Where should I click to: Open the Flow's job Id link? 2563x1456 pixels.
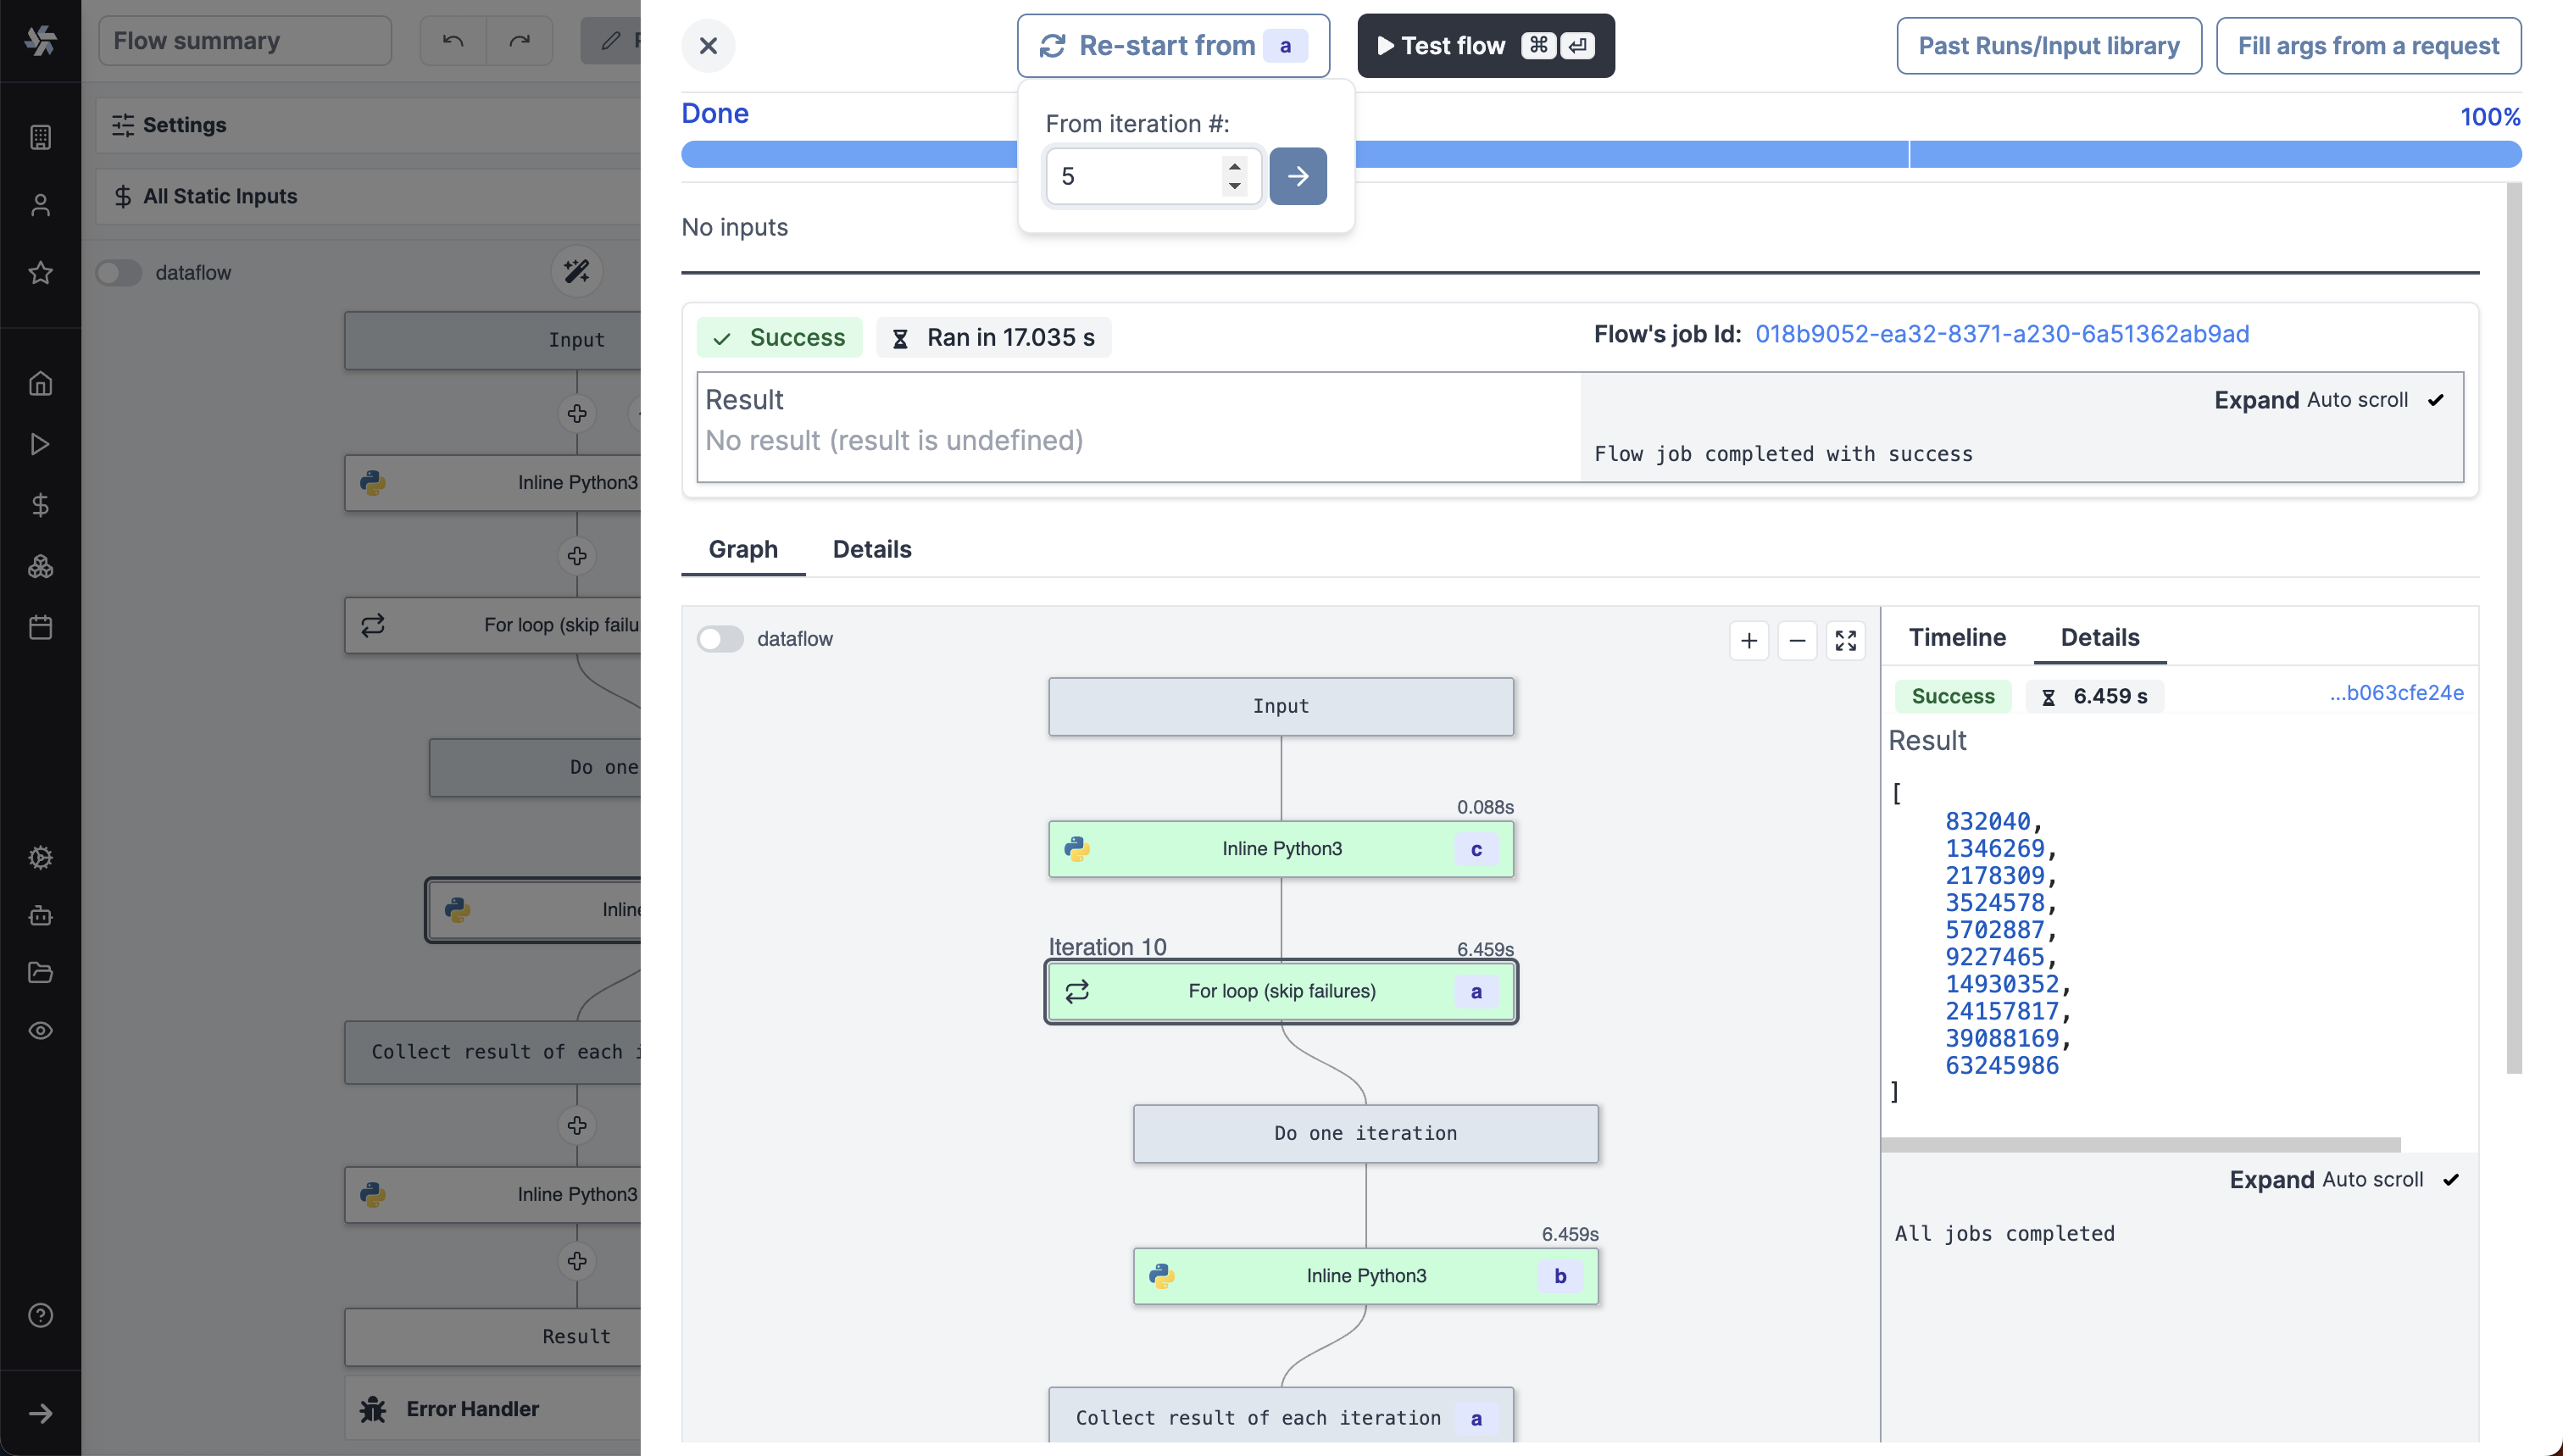click(x=2002, y=334)
